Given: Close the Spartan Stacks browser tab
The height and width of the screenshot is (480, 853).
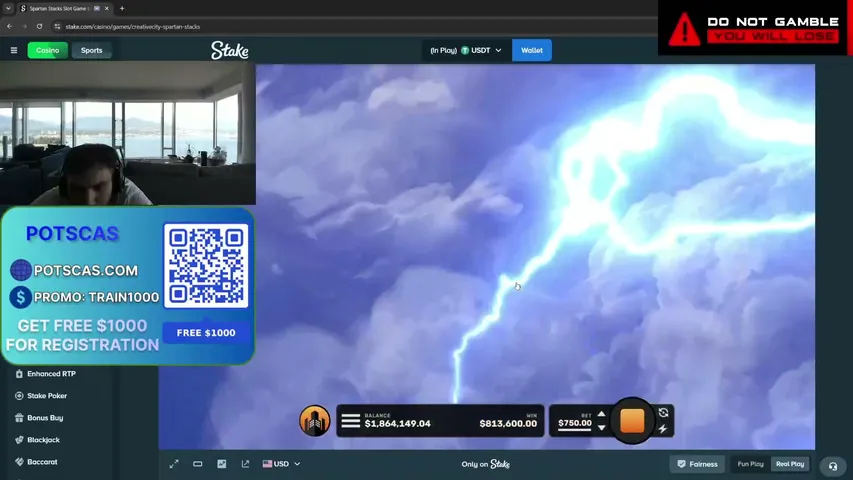Looking at the screenshot, I should pyautogui.click(x=107, y=9).
